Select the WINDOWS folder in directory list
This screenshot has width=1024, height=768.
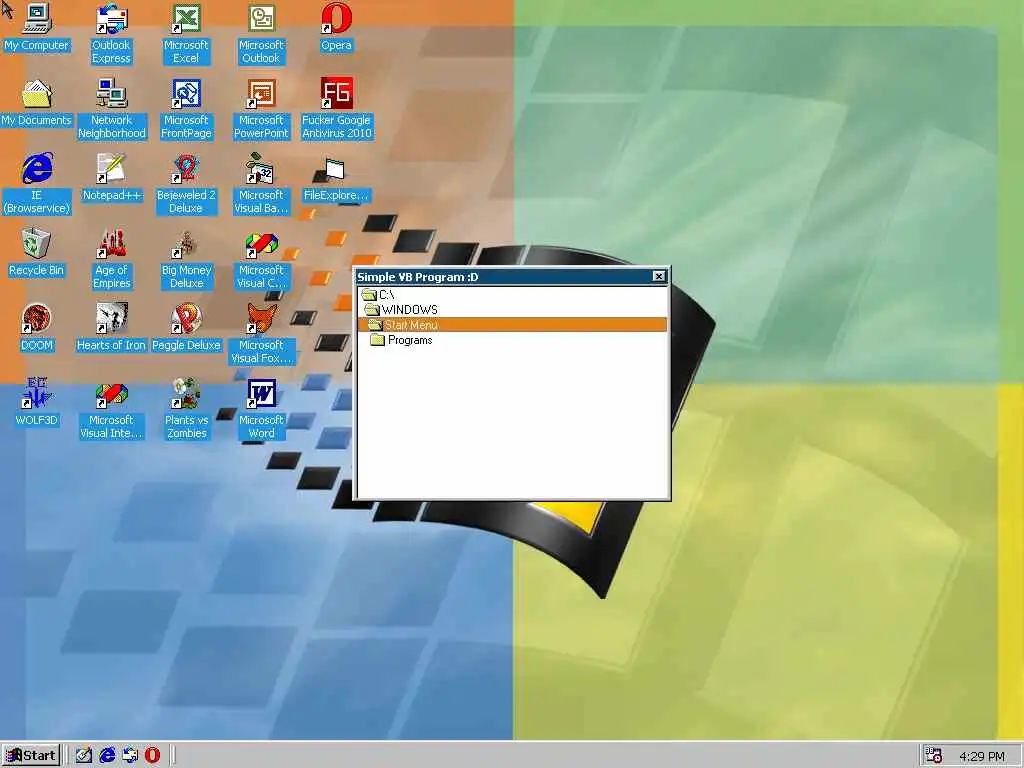coord(513,310)
